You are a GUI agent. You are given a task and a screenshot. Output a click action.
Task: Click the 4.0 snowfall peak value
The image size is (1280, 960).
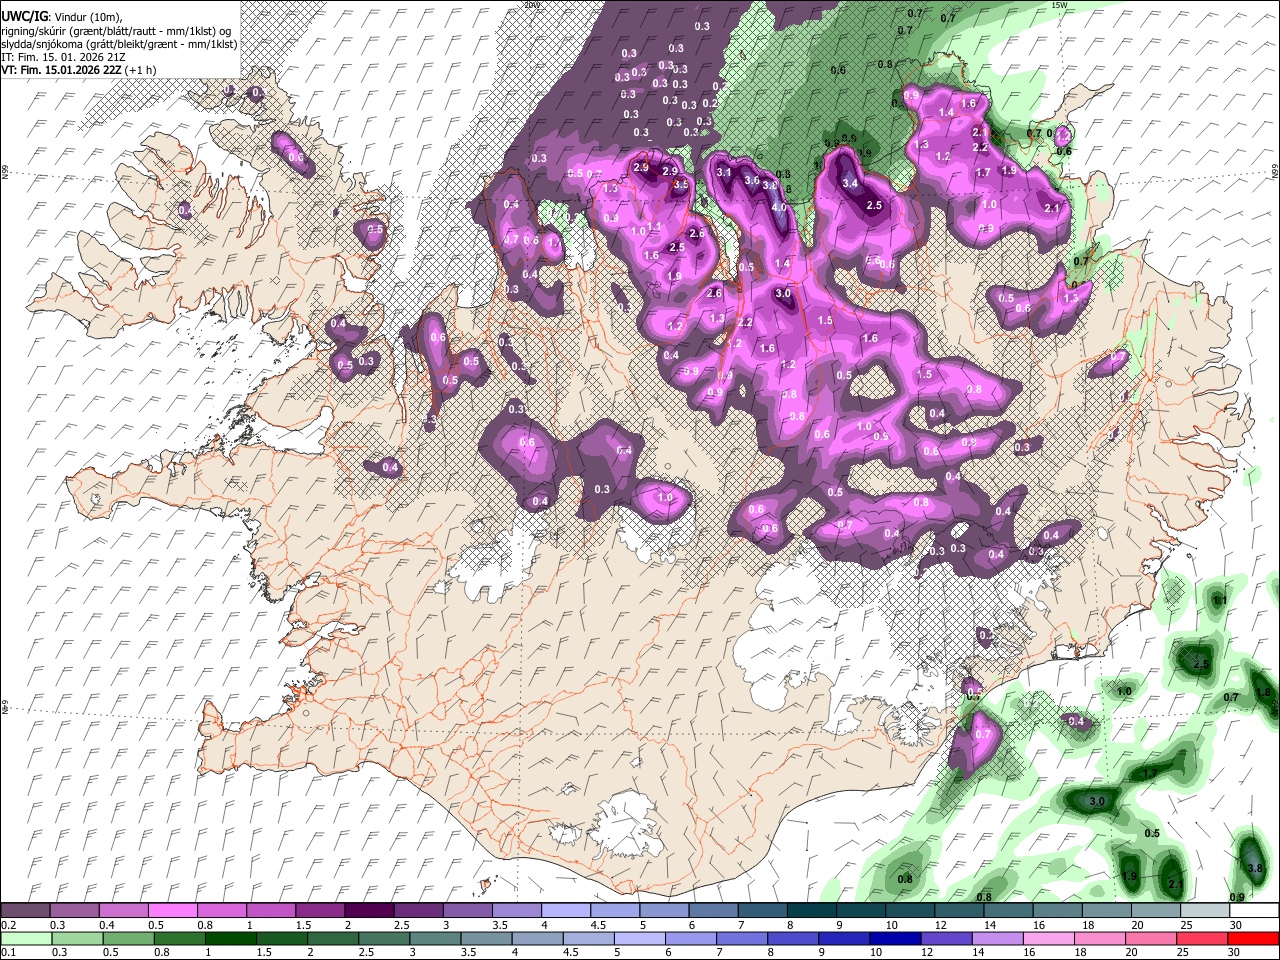pos(779,207)
